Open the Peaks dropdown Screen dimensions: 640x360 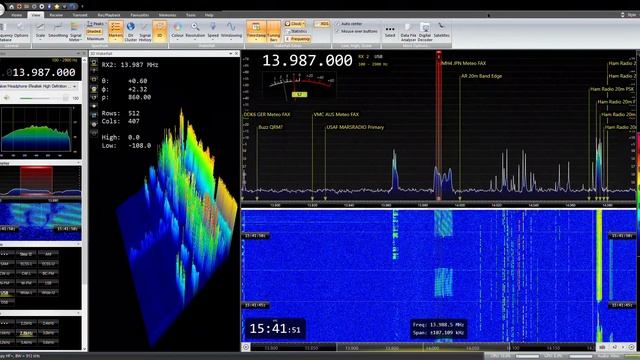pyautogui.click(x=96, y=24)
